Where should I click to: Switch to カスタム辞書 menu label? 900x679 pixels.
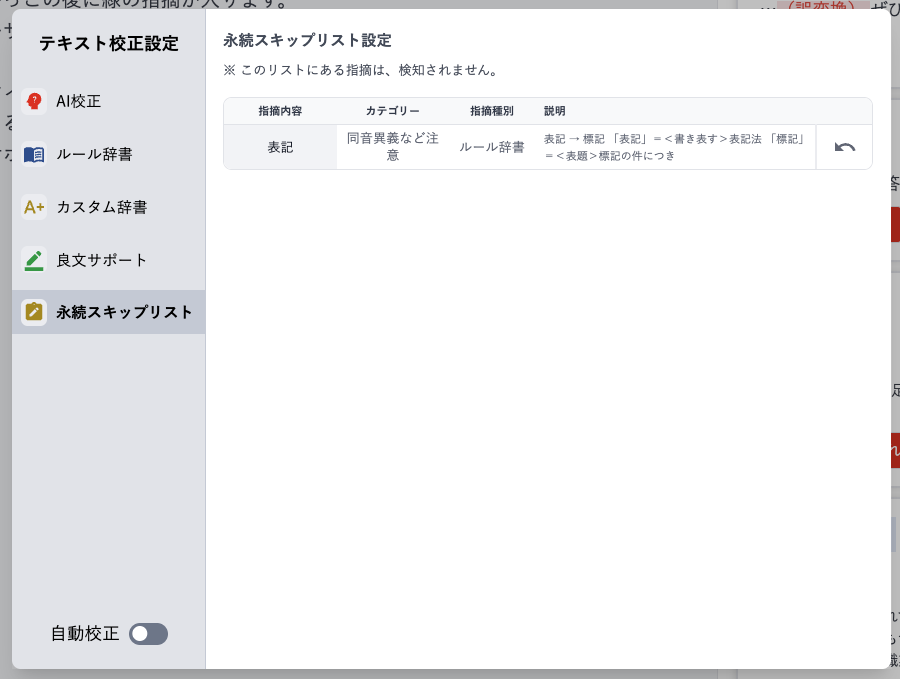[102, 207]
